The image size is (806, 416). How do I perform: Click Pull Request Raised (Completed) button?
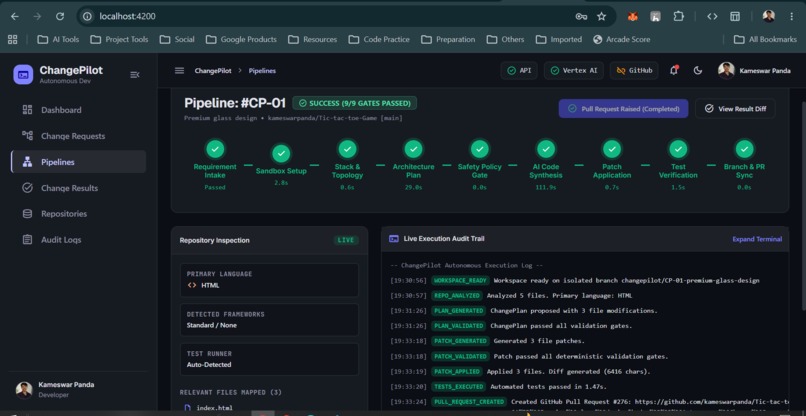624,108
